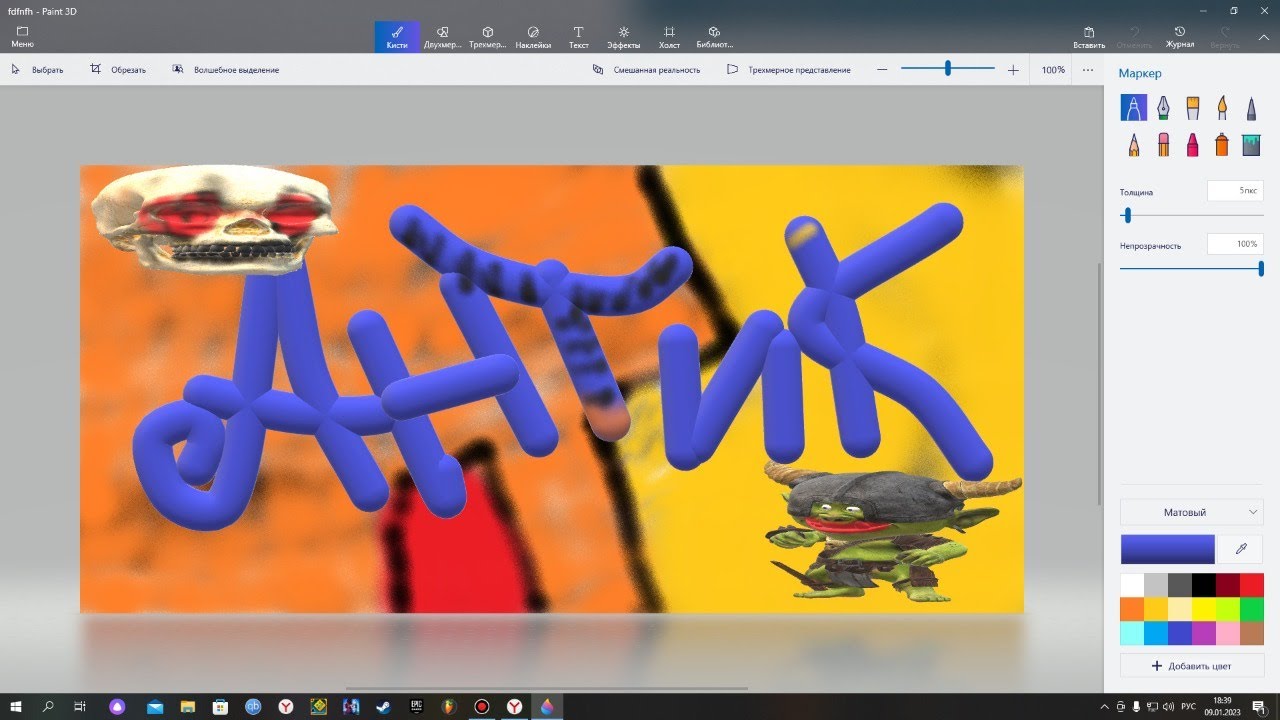This screenshot has width=1280, height=720.
Task: Open the Журнал history panel
Action: 1180,37
